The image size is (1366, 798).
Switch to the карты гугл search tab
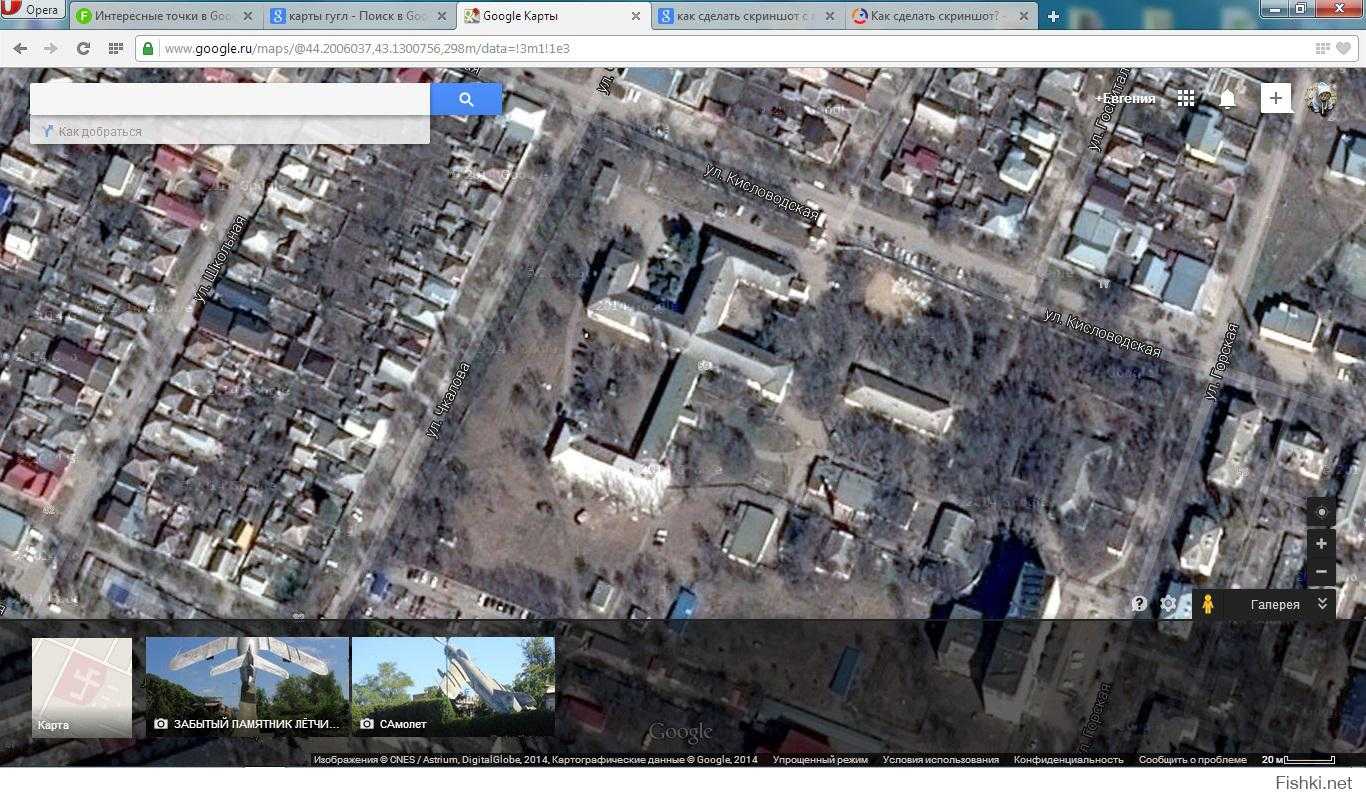(358, 16)
